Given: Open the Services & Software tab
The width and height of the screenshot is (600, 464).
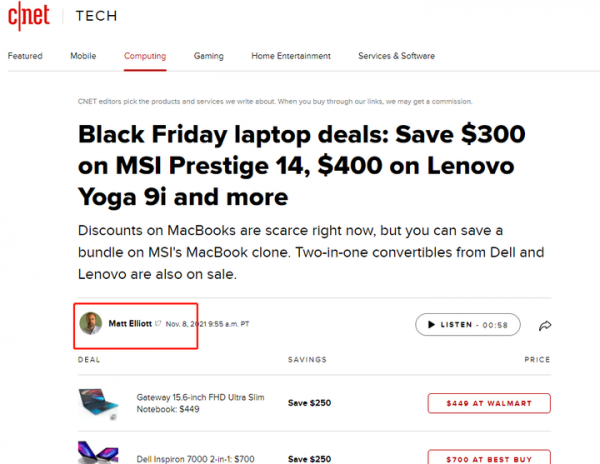Looking at the screenshot, I should pos(397,56).
